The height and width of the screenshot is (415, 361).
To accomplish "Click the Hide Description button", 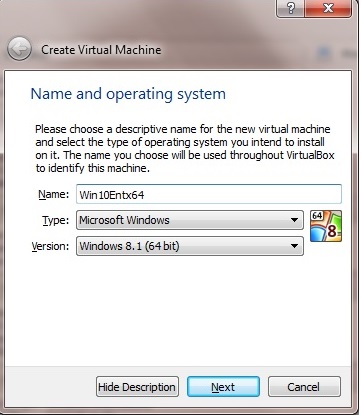I will [137, 387].
